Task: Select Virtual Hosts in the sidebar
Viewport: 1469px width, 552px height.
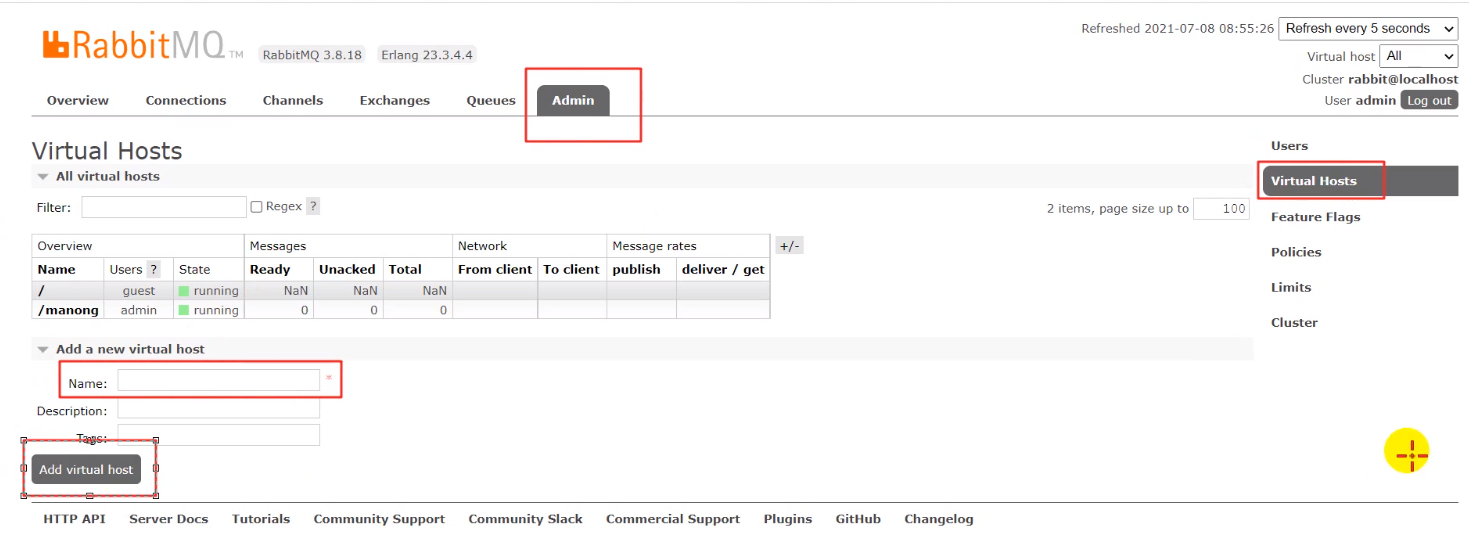Action: coord(1314,181)
